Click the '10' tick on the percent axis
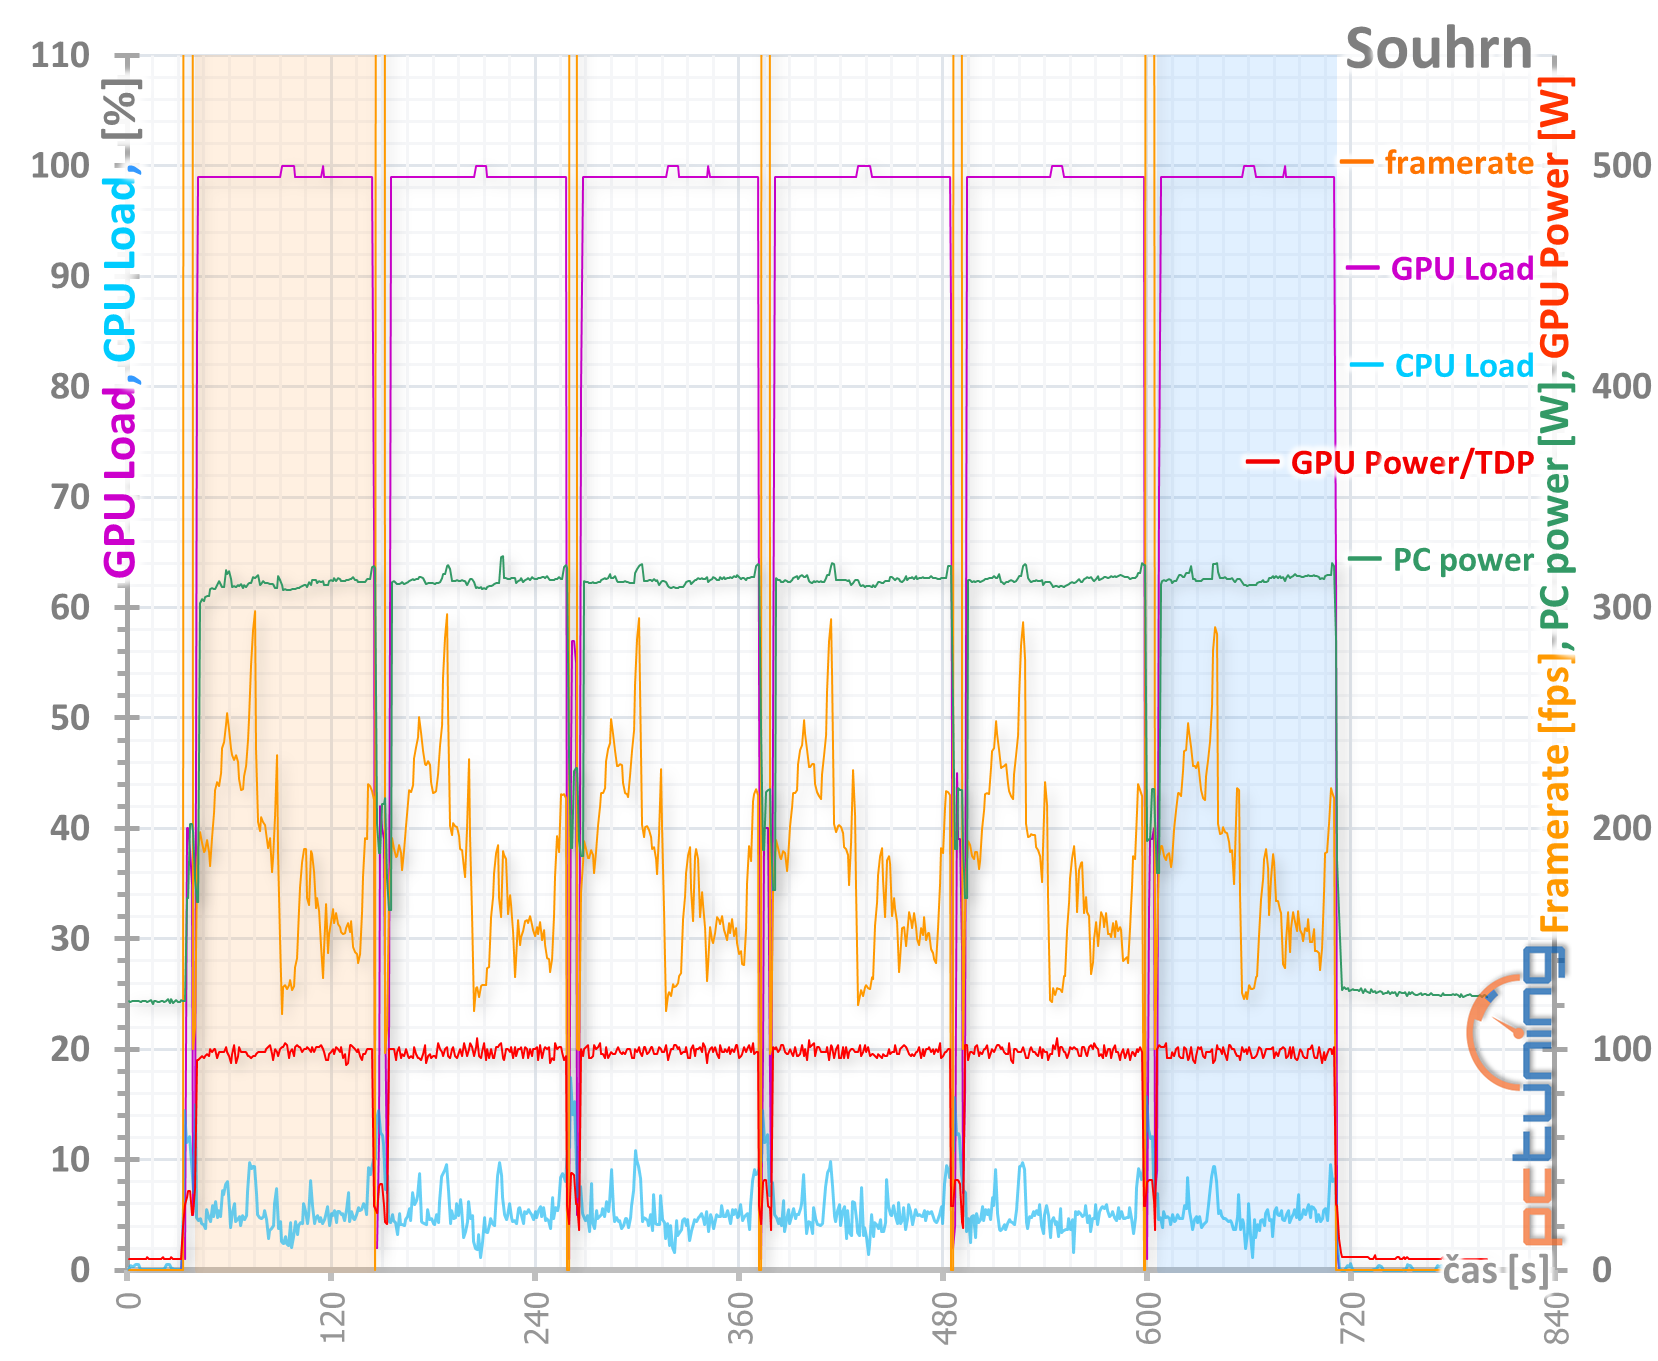1658x1361 pixels. pyautogui.click(x=70, y=1160)
